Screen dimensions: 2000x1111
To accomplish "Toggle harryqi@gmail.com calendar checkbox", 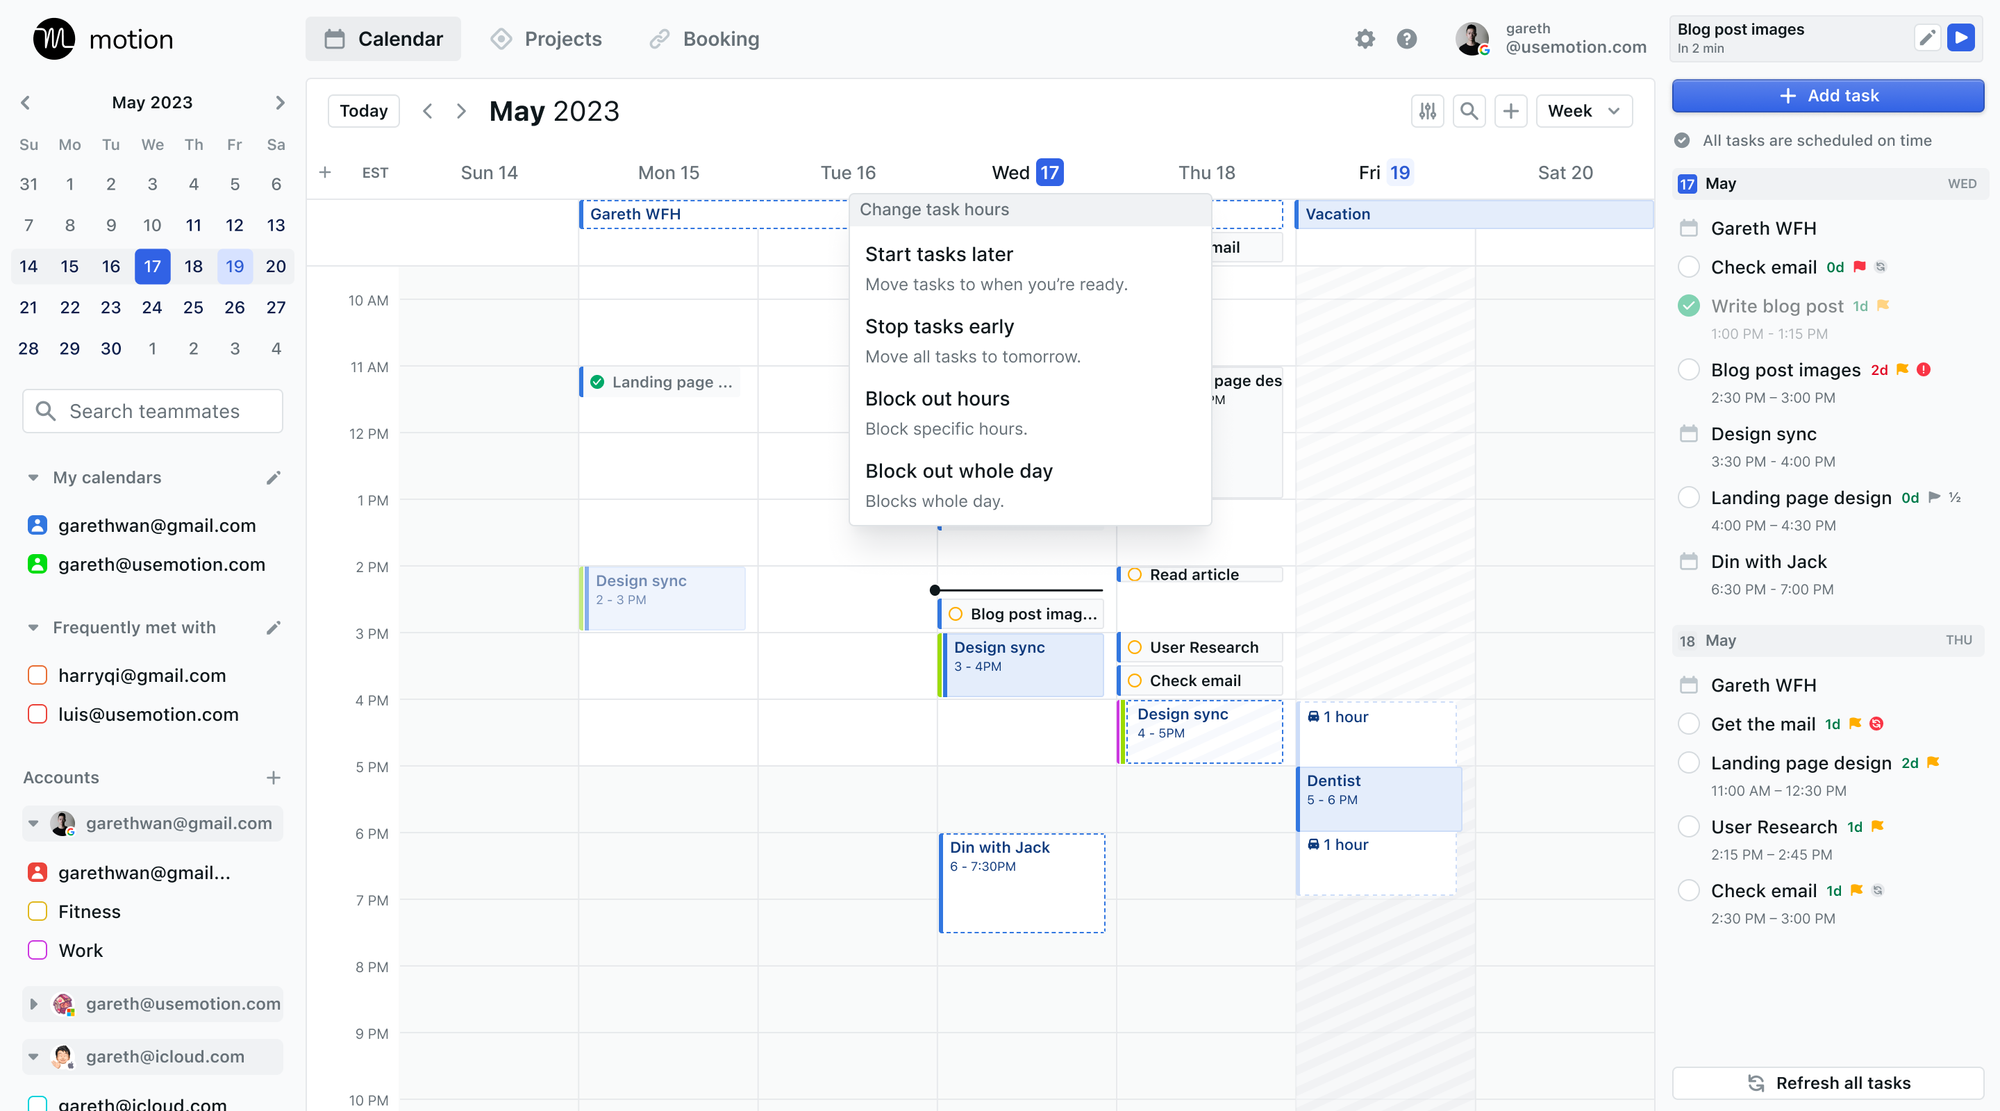I will (x=38, y=675).
